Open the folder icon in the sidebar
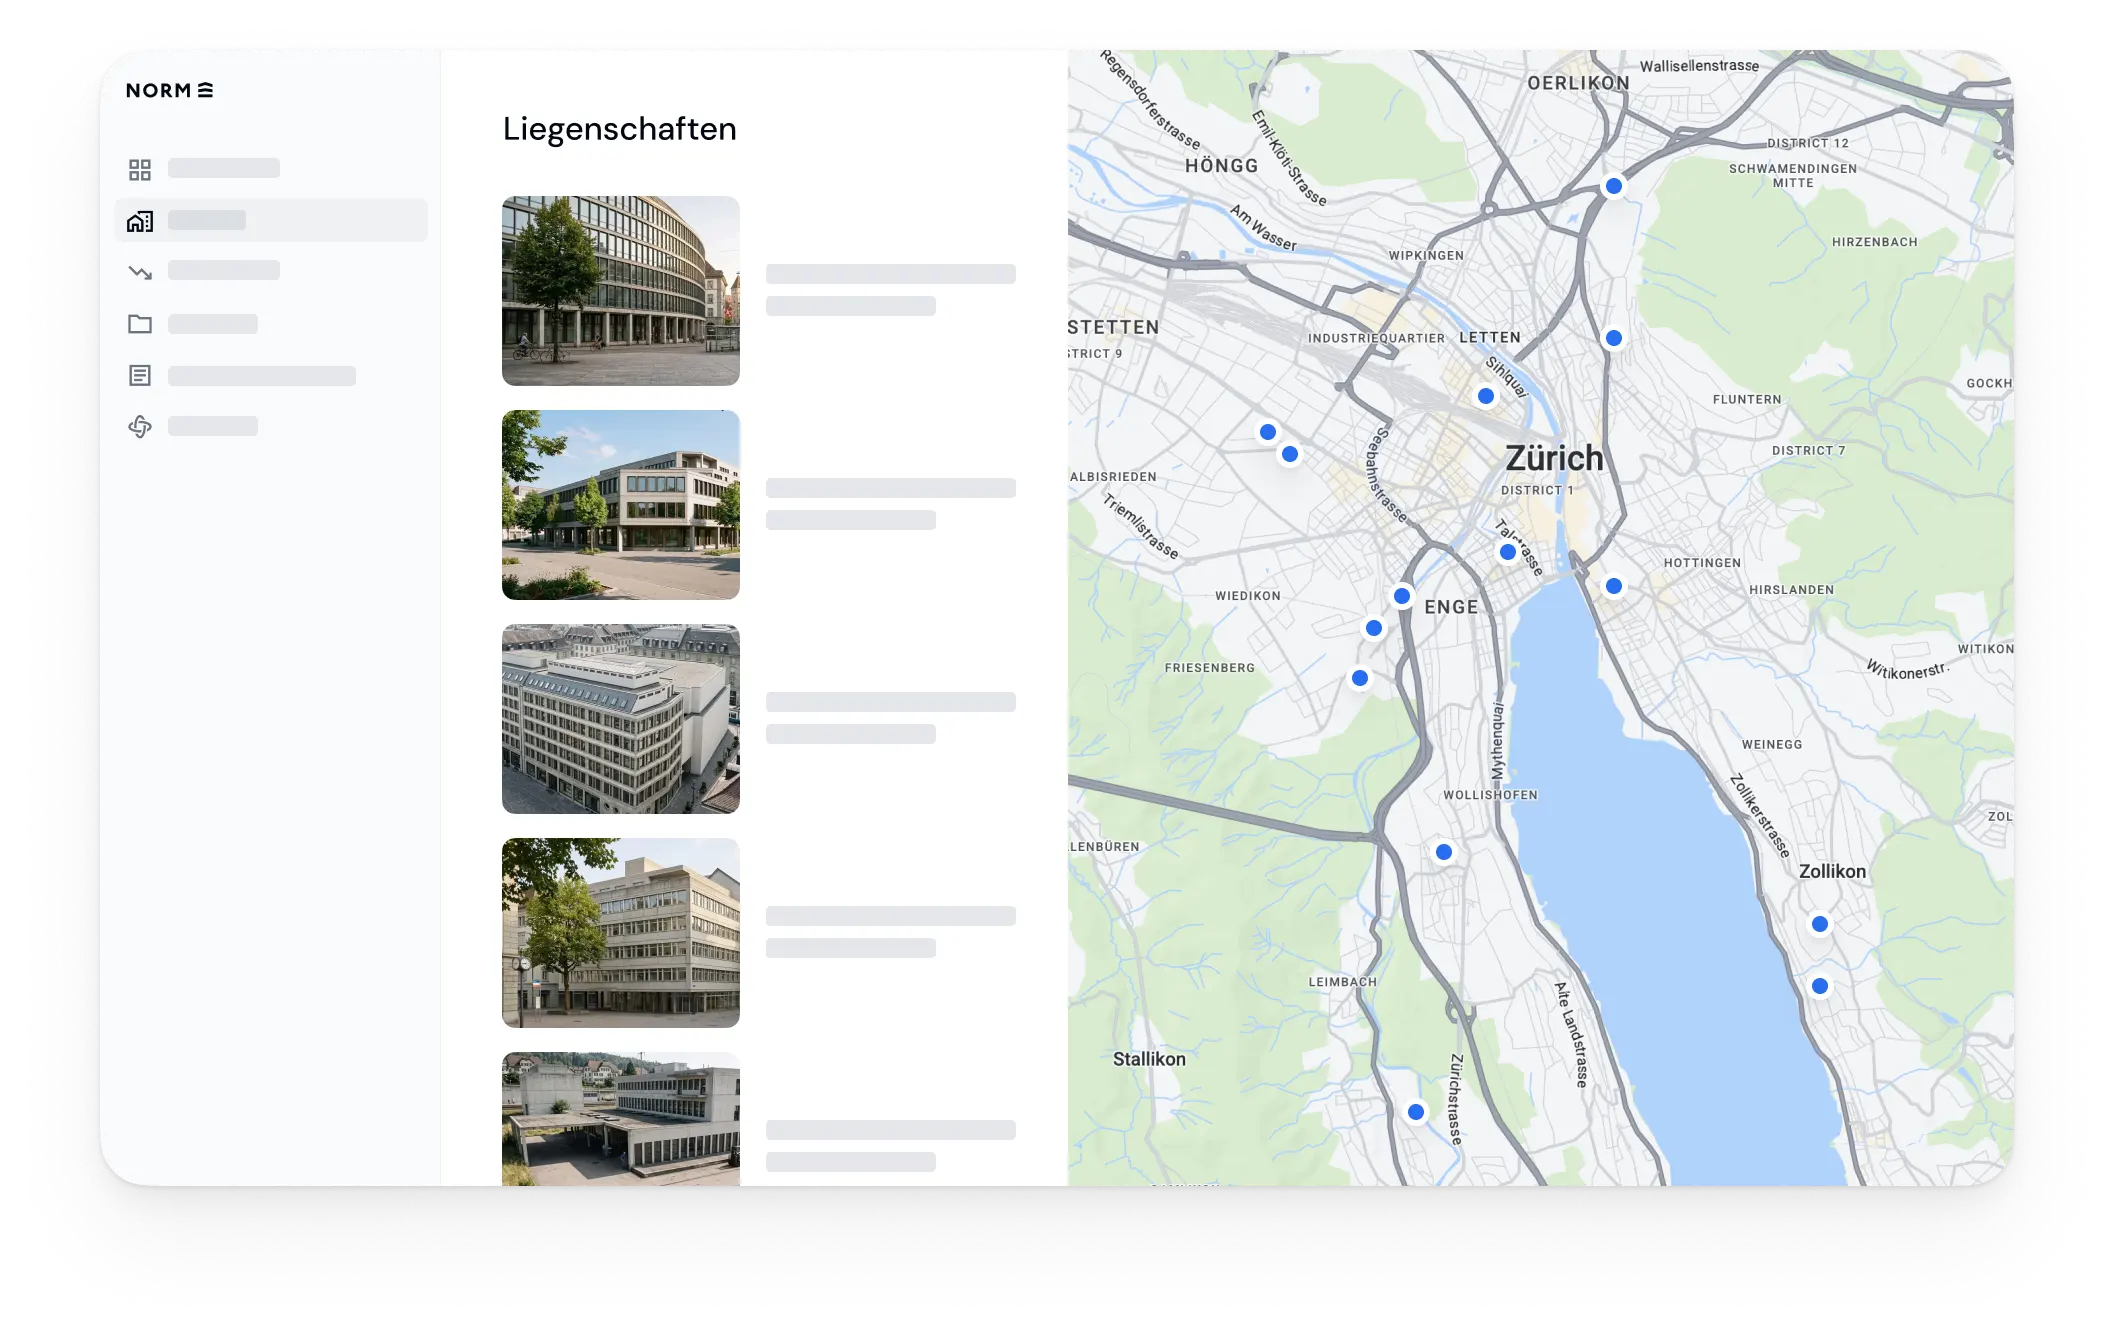The width and height of the screenshot is (2114, 1336). 140,324
